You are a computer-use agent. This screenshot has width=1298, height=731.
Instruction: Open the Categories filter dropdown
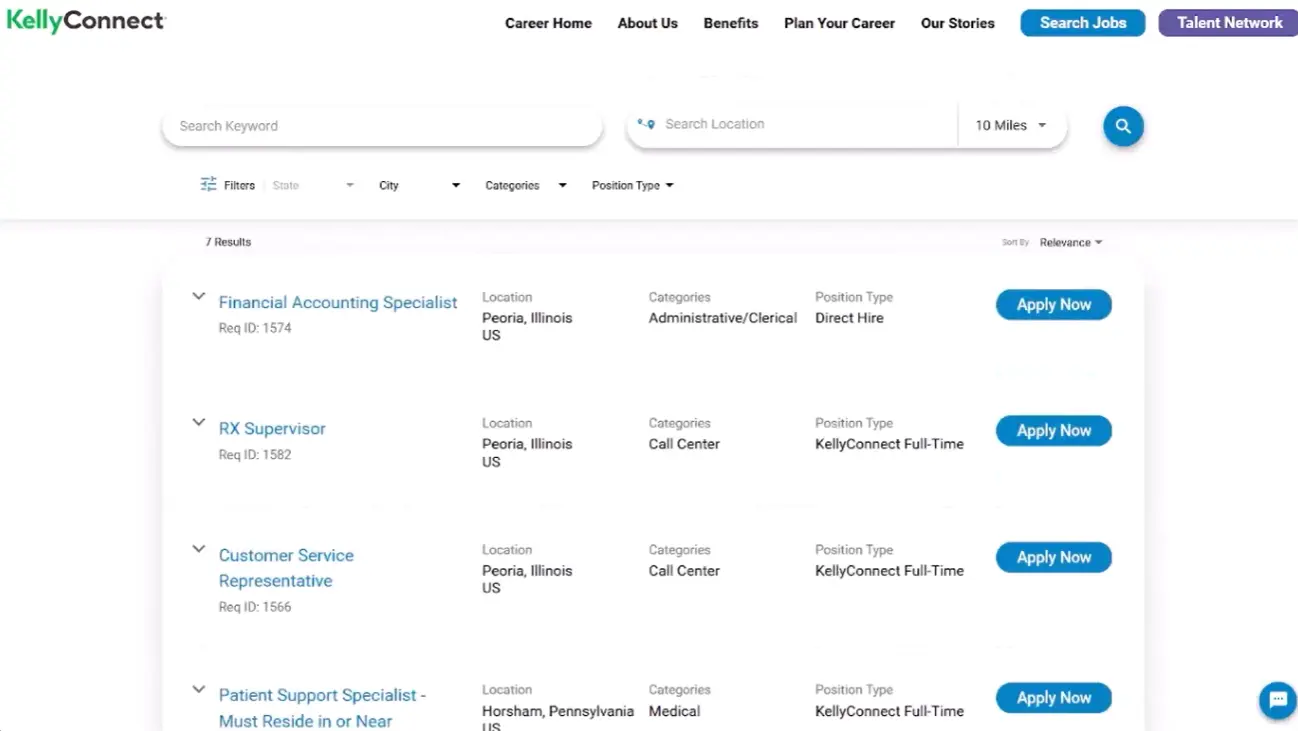(x=526, y=185)
